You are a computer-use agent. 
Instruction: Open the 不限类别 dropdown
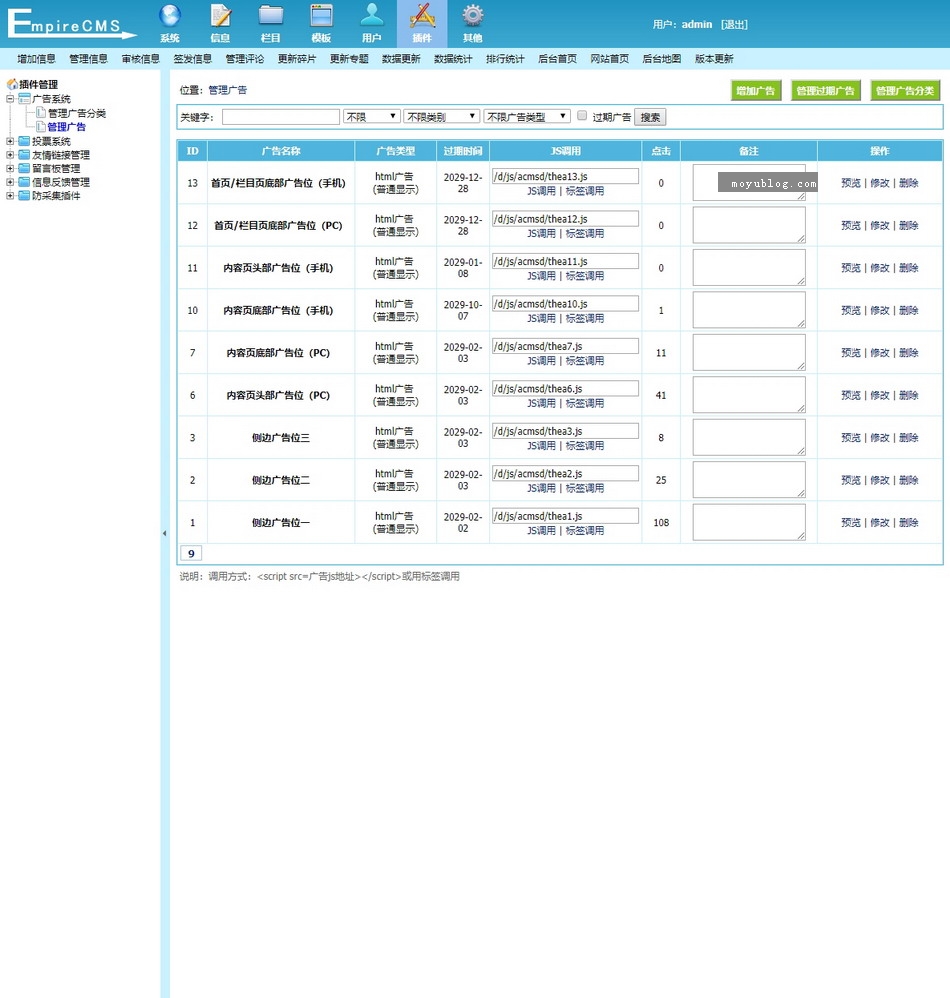(x=441, y=117)
